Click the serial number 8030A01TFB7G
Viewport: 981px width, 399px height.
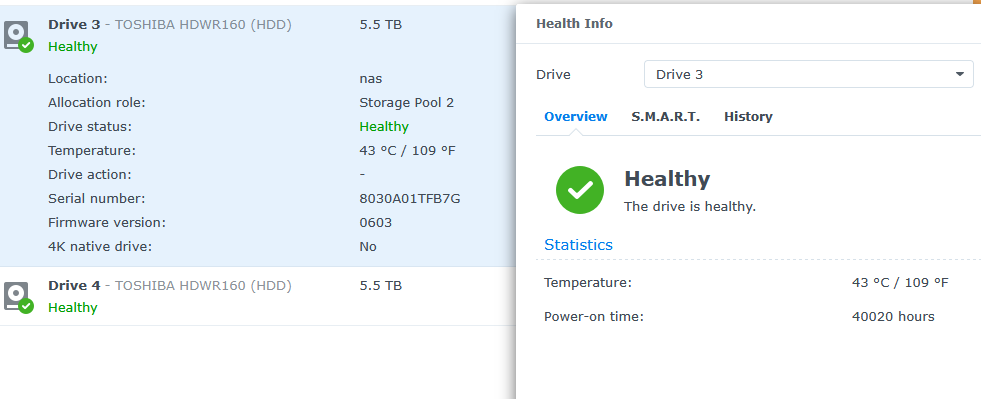coord(410,199)
